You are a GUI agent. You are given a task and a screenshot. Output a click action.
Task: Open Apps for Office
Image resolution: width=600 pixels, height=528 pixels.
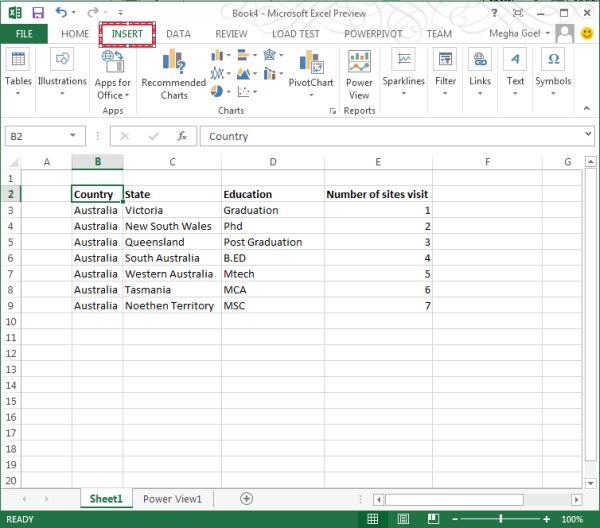pyautogui.click(x=112, y=74)
